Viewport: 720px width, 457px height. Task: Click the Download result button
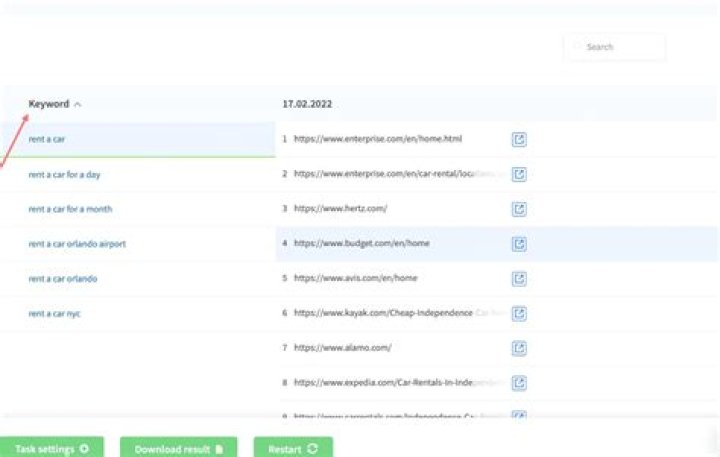click(179, 448)
